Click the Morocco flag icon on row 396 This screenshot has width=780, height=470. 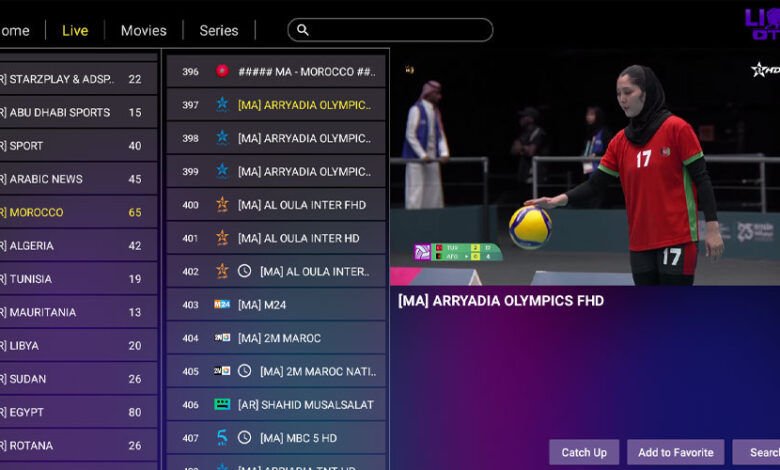point(222,71)
